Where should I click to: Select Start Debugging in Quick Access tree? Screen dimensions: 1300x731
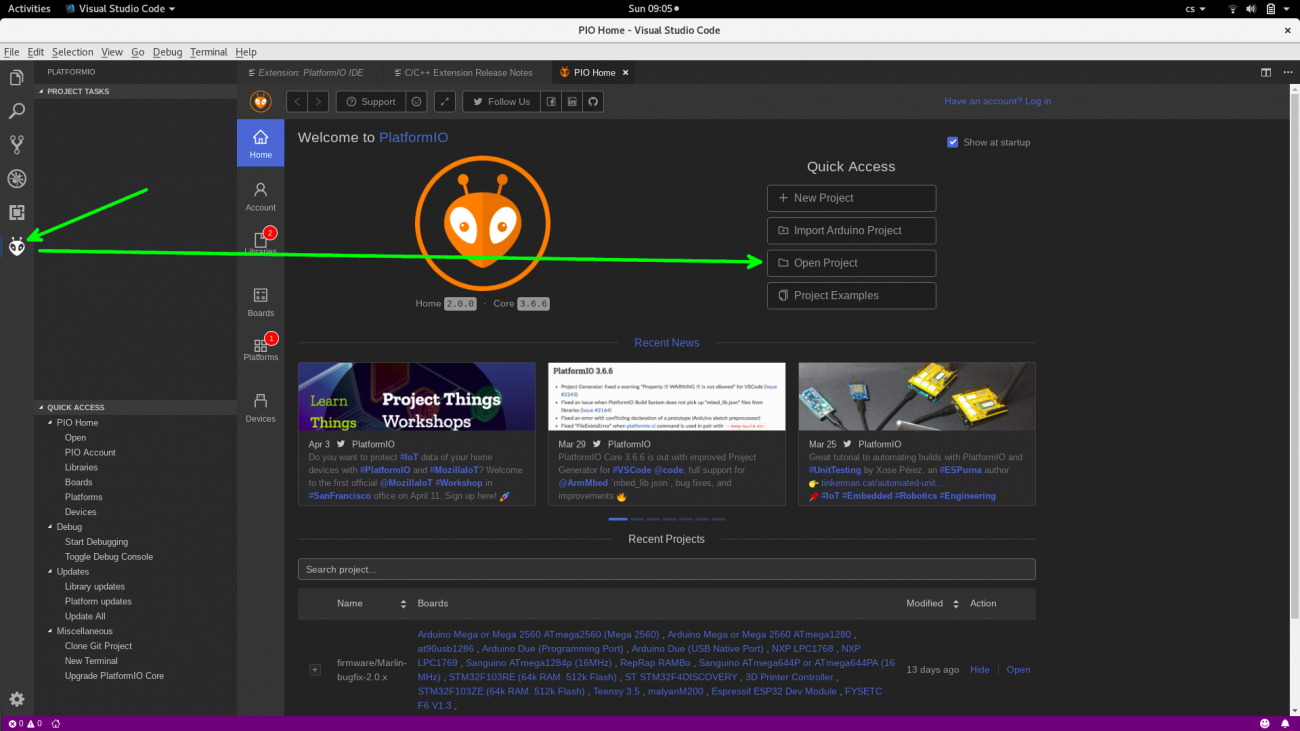pyautogui.click(x=96, y=542)
